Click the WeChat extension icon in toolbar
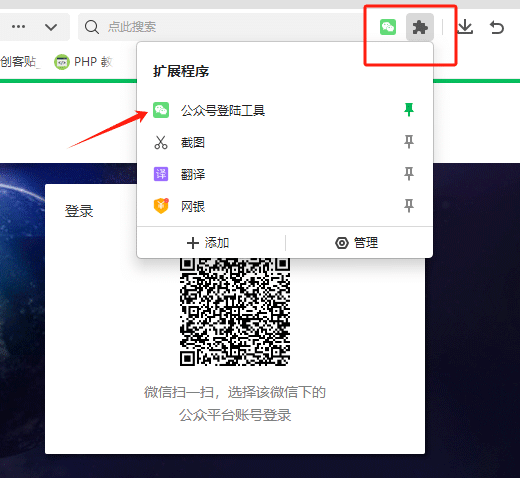 point(388,27)
